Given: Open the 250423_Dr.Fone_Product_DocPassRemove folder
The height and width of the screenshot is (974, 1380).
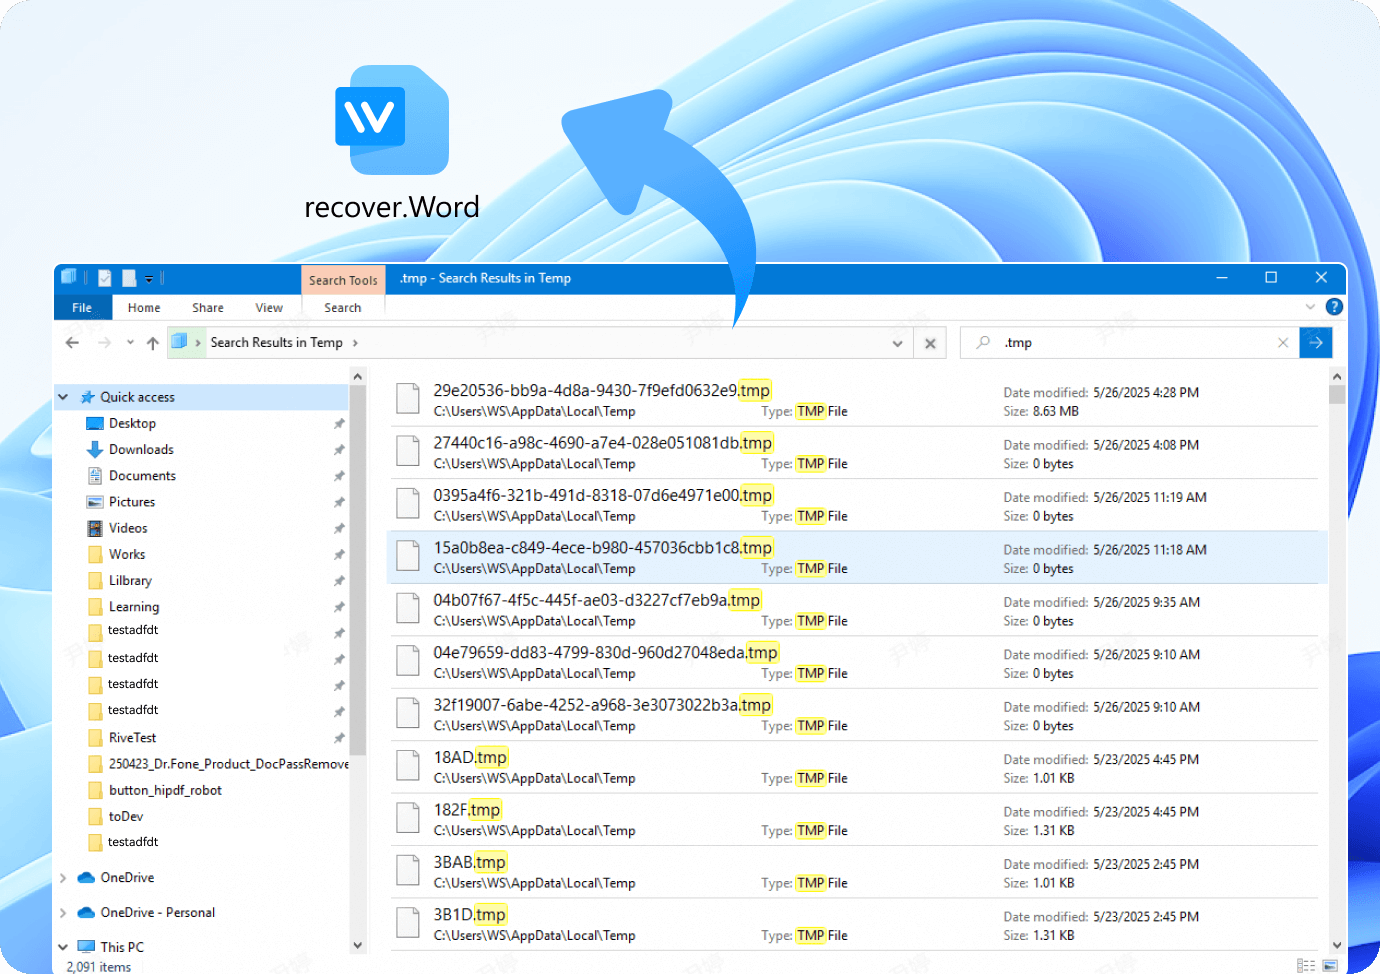Looking at the screenshot, I should tap(228, 764).
